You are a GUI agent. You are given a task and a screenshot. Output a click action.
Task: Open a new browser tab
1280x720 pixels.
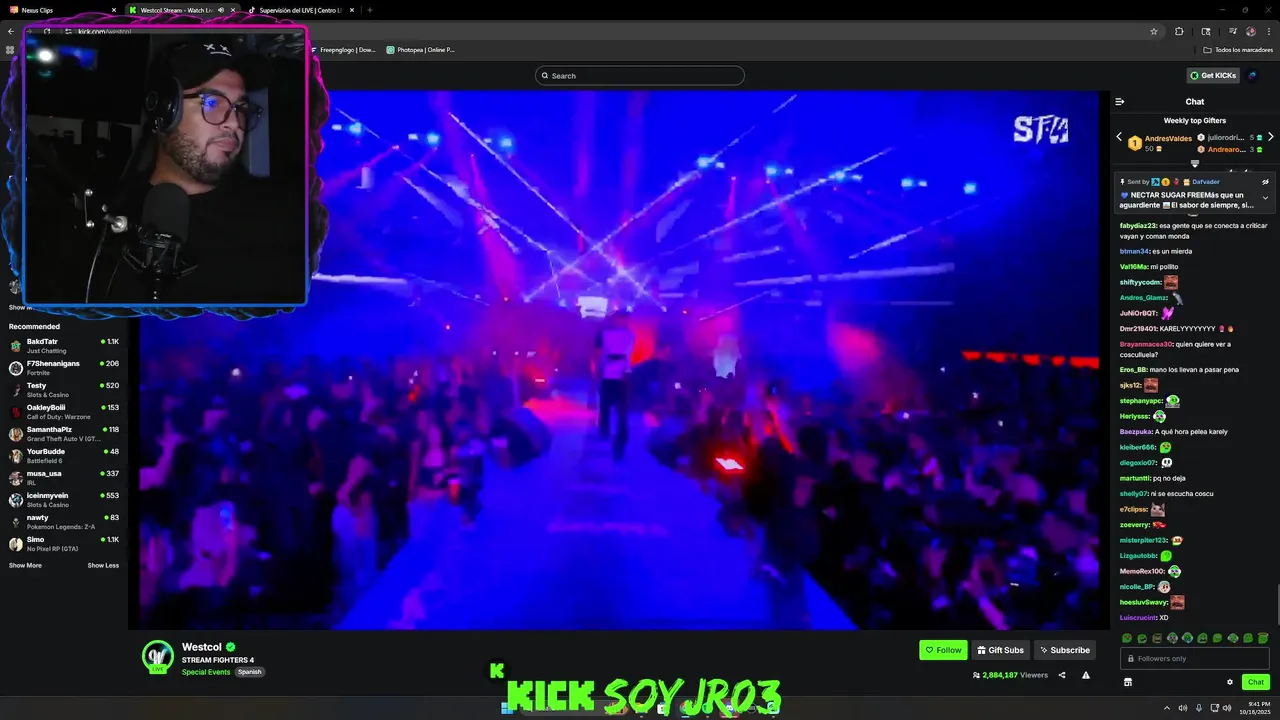point(370,10)
